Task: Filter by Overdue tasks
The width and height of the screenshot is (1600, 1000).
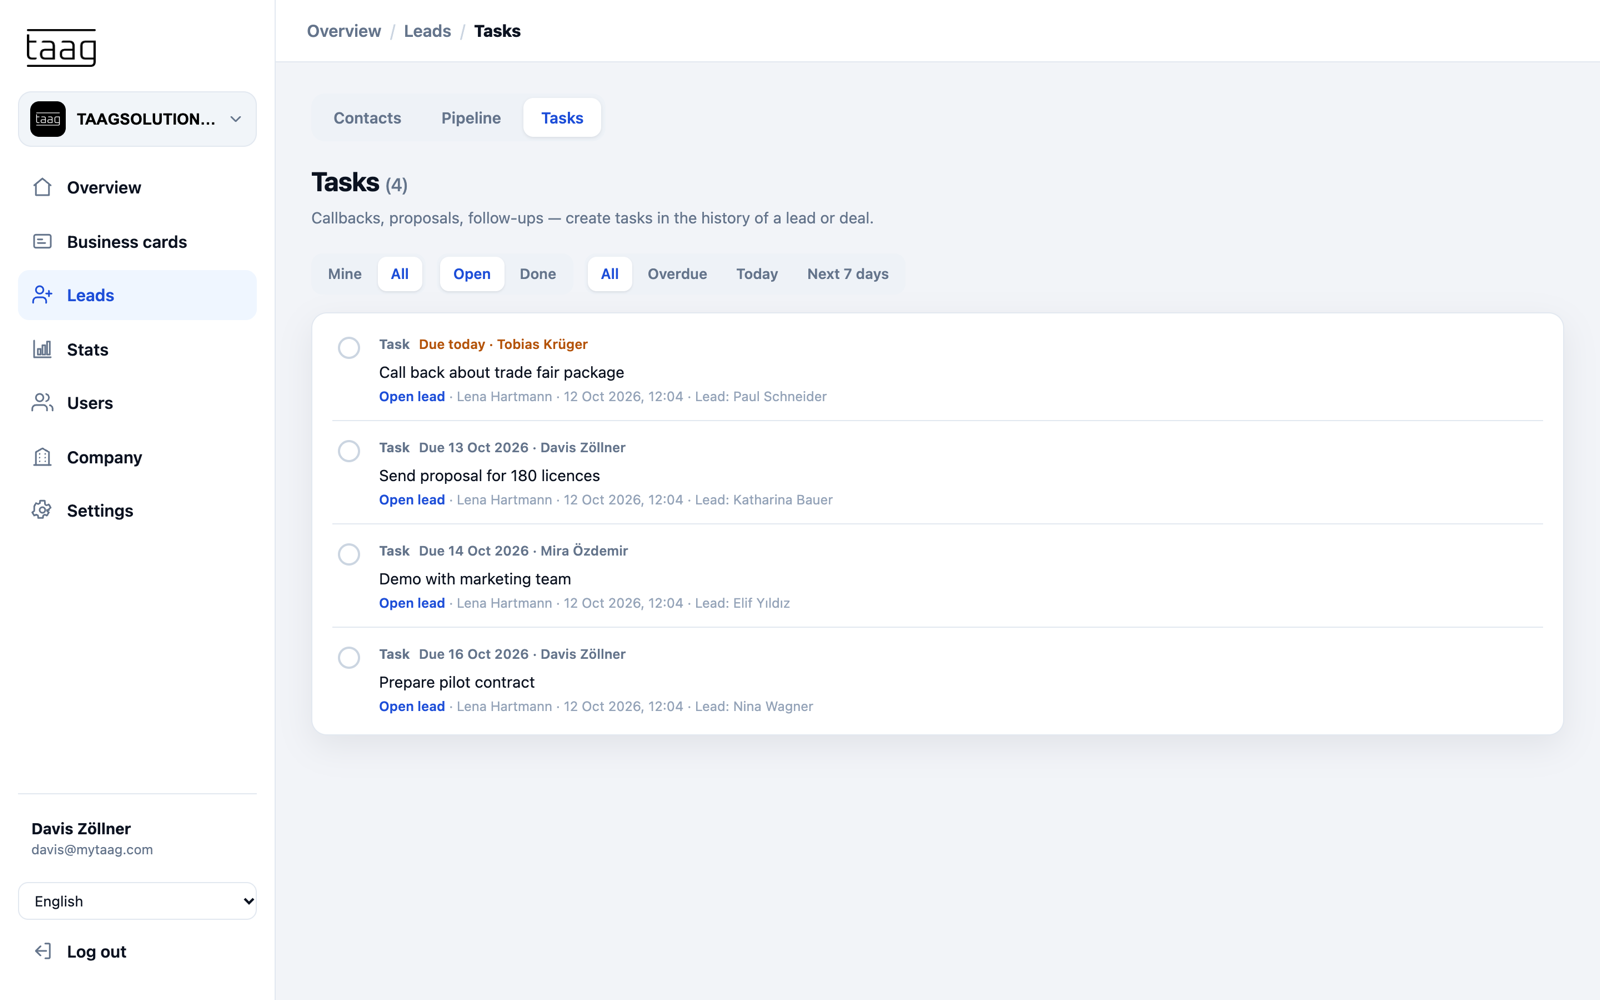Action: pyautogui.click(x=677, y=274)
